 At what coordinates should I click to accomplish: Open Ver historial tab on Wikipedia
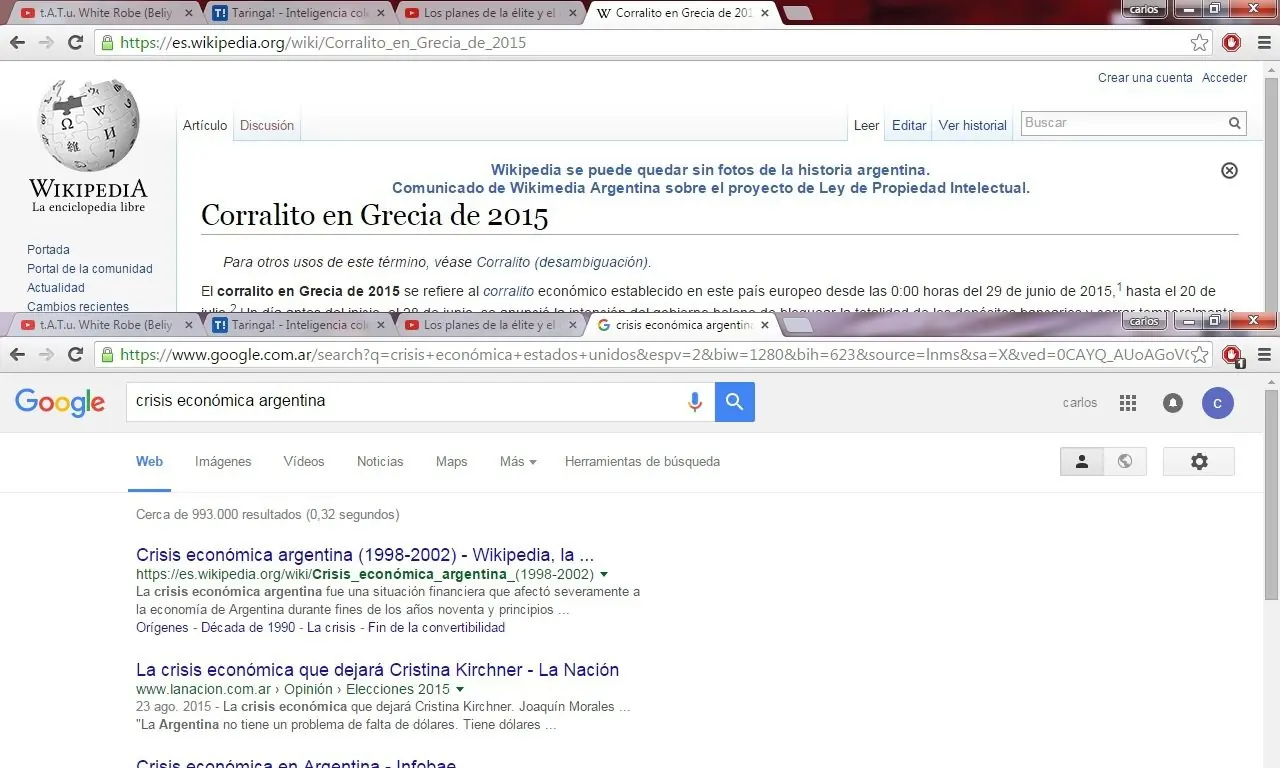[973, 126]
